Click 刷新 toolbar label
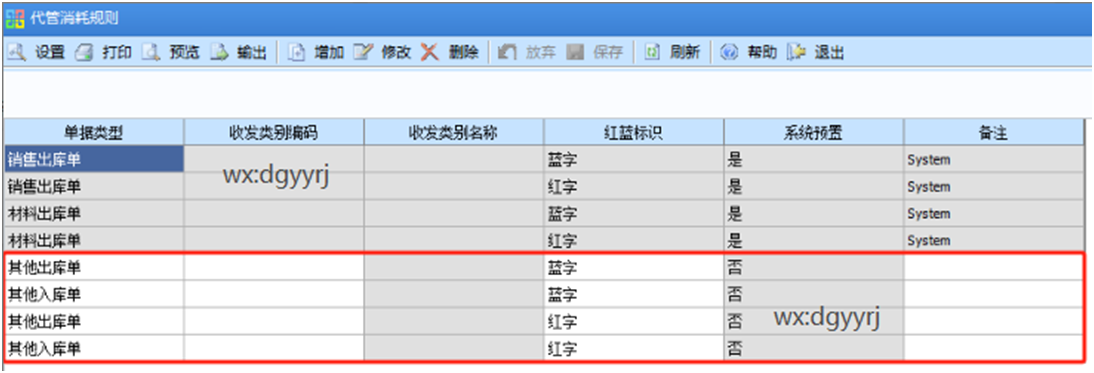The image size is (1094, 373). point(685,52)
